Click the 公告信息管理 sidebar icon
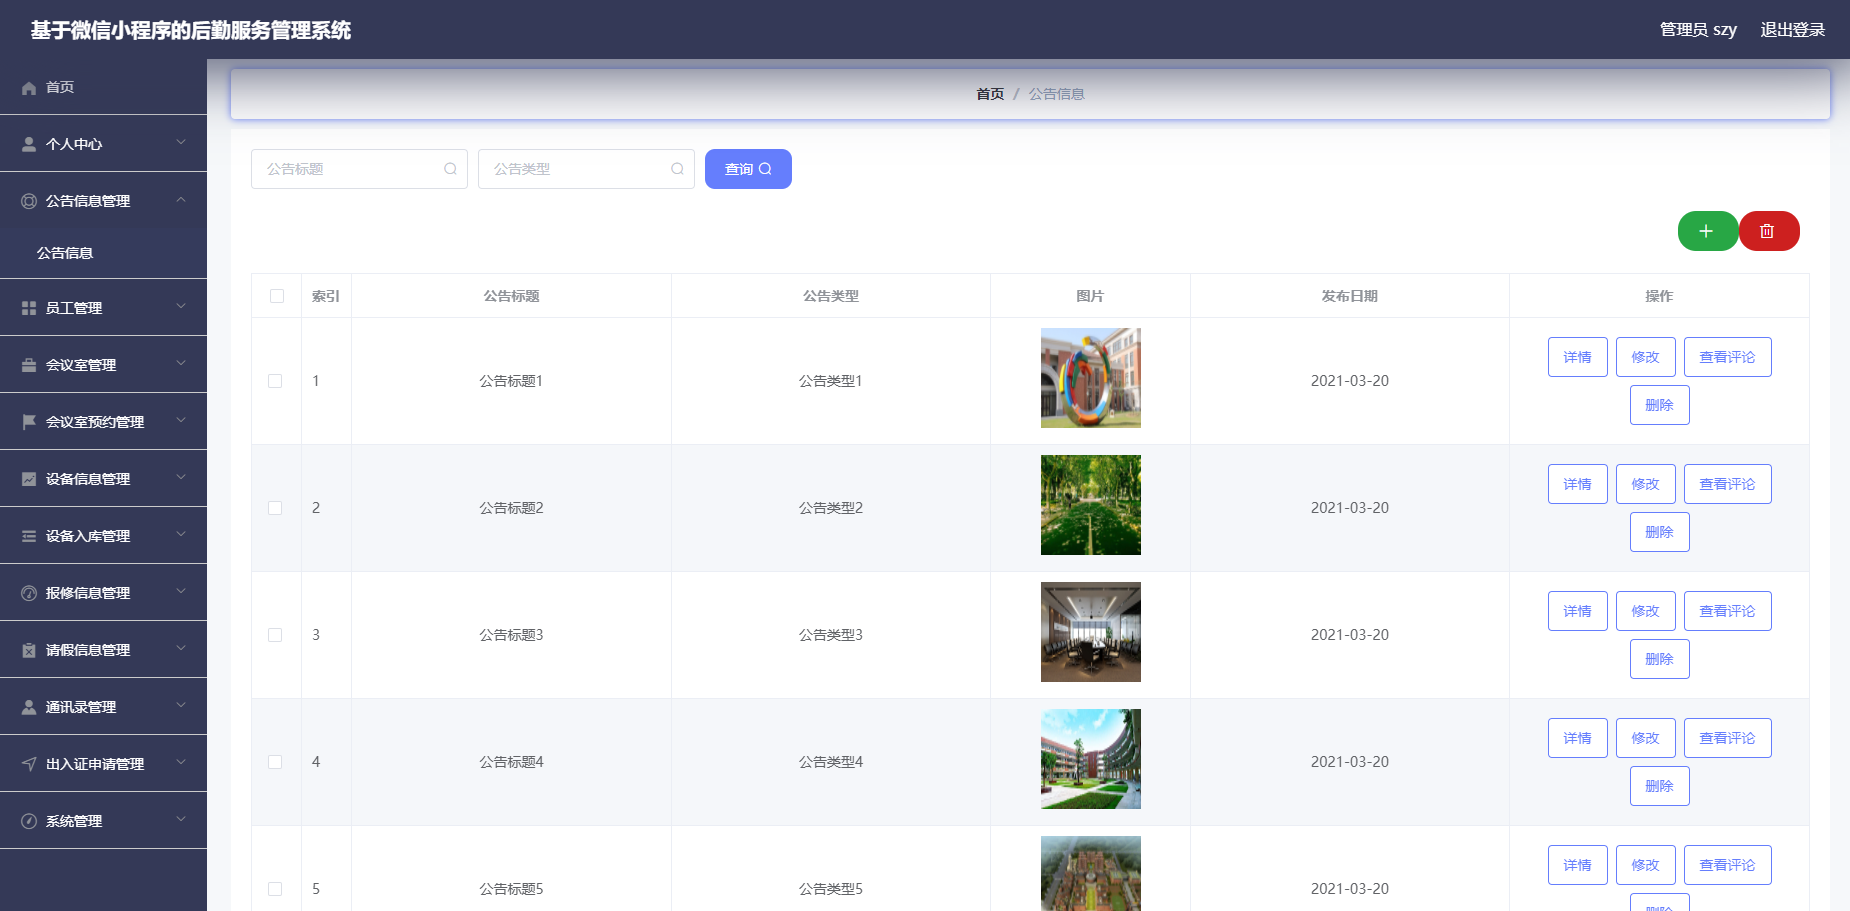The width and height of the screenshot is (1850, 911). (x=29, y=201)
